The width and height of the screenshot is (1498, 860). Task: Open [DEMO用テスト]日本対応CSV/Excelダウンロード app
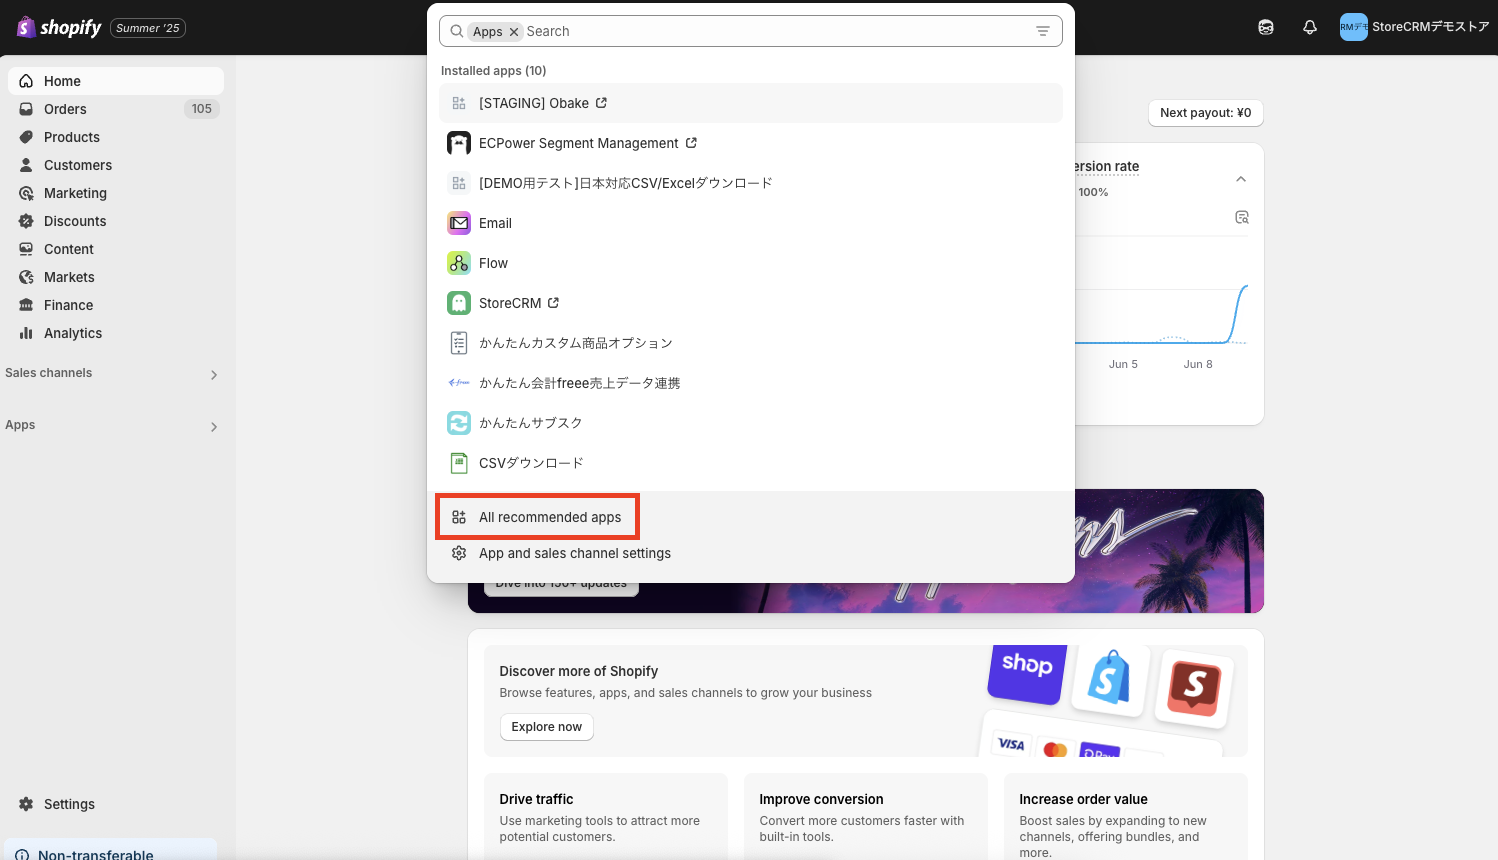(x=751, y=183)
